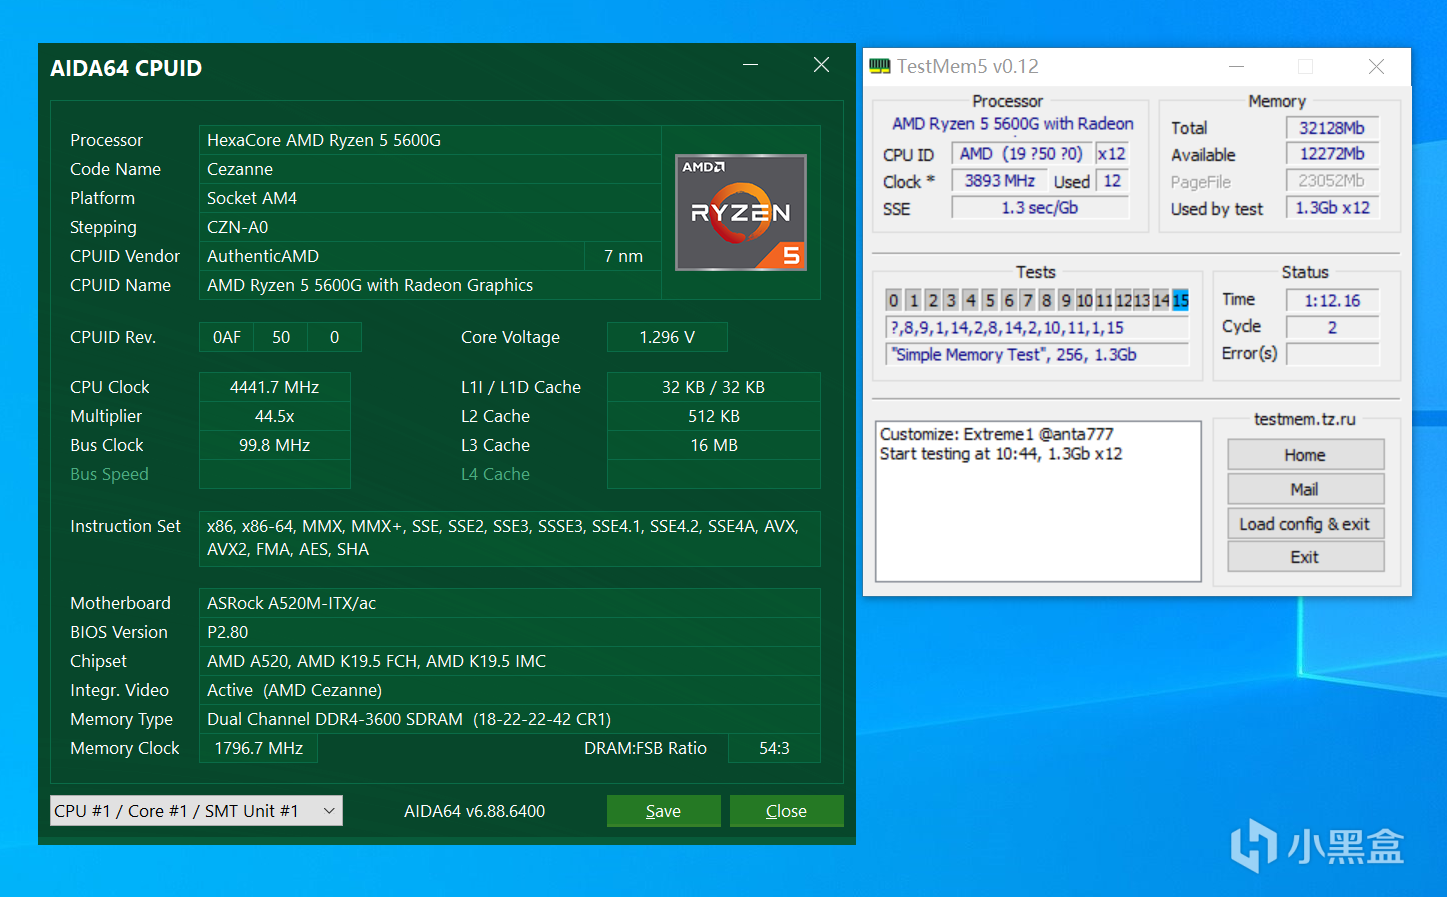Click the 512 KB L2 cache value
This screenshot has width=1447, height=897.
(714, 416)
